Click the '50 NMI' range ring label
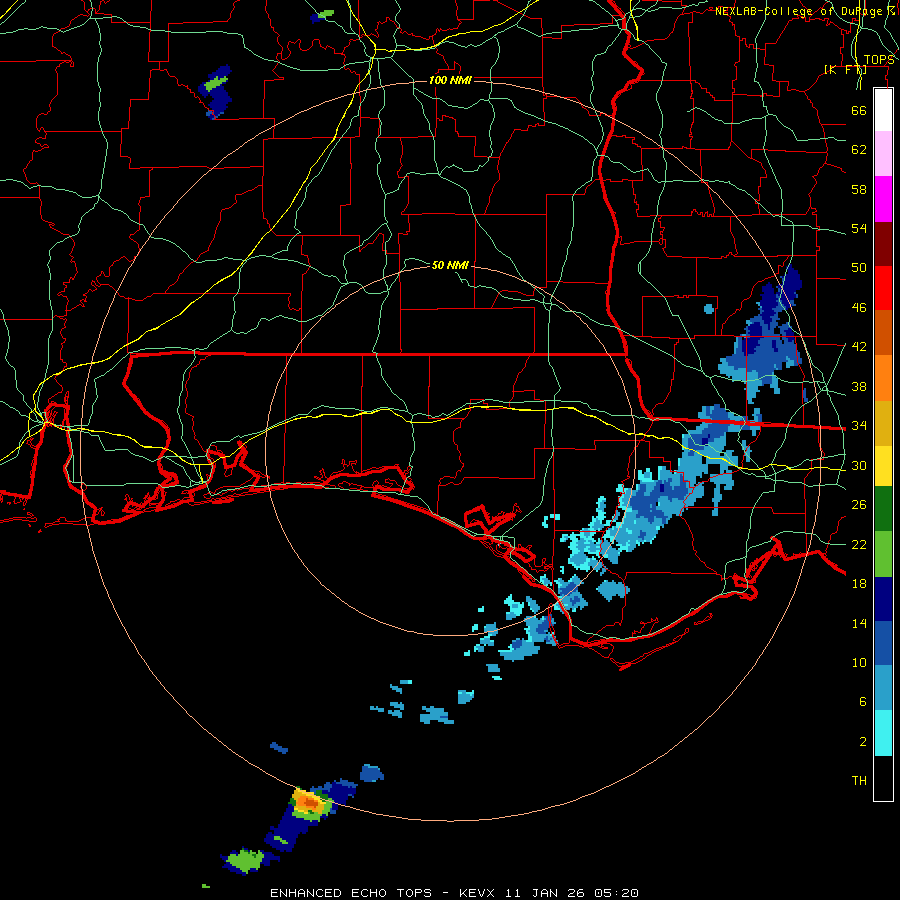Image resolution: width=900 pixels, height=900 pixels. click(x=450, y=265)
